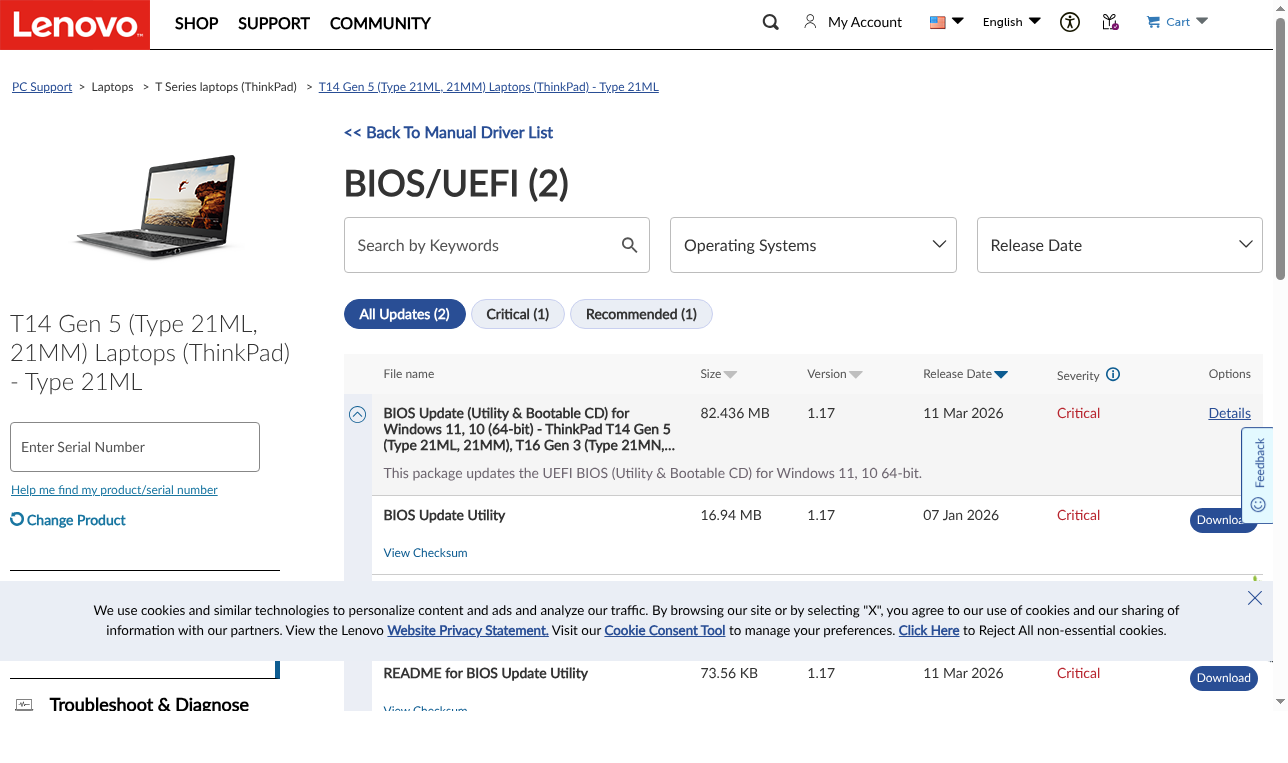Image resolution: width=1288 pixels, height=763 pixels.
Task: Click the Troubleshoot & Diagnose icon
Action: 24,704
